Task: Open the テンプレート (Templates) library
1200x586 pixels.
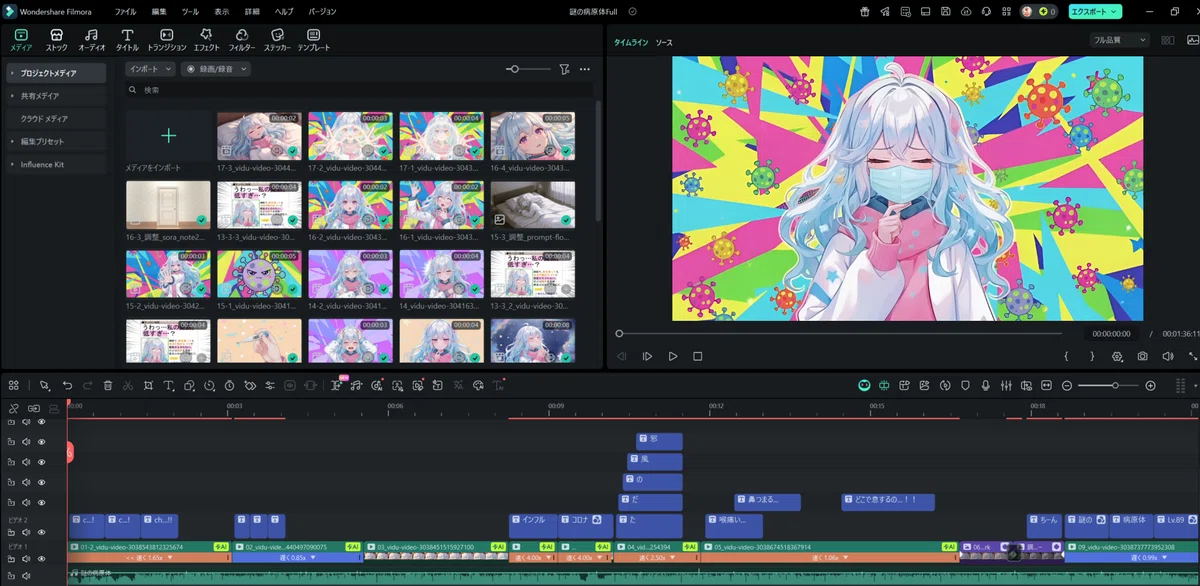Action: pyautogui.click(x=313, y=40)
